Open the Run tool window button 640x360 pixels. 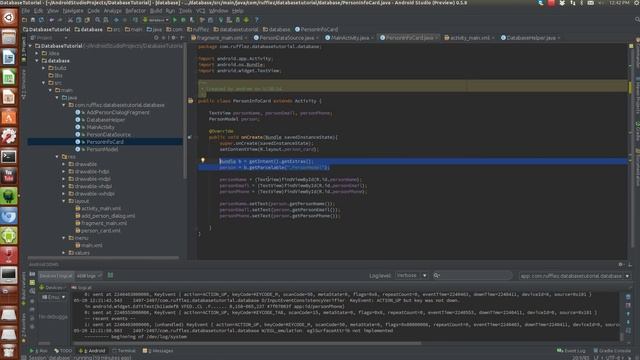(39, 351)
